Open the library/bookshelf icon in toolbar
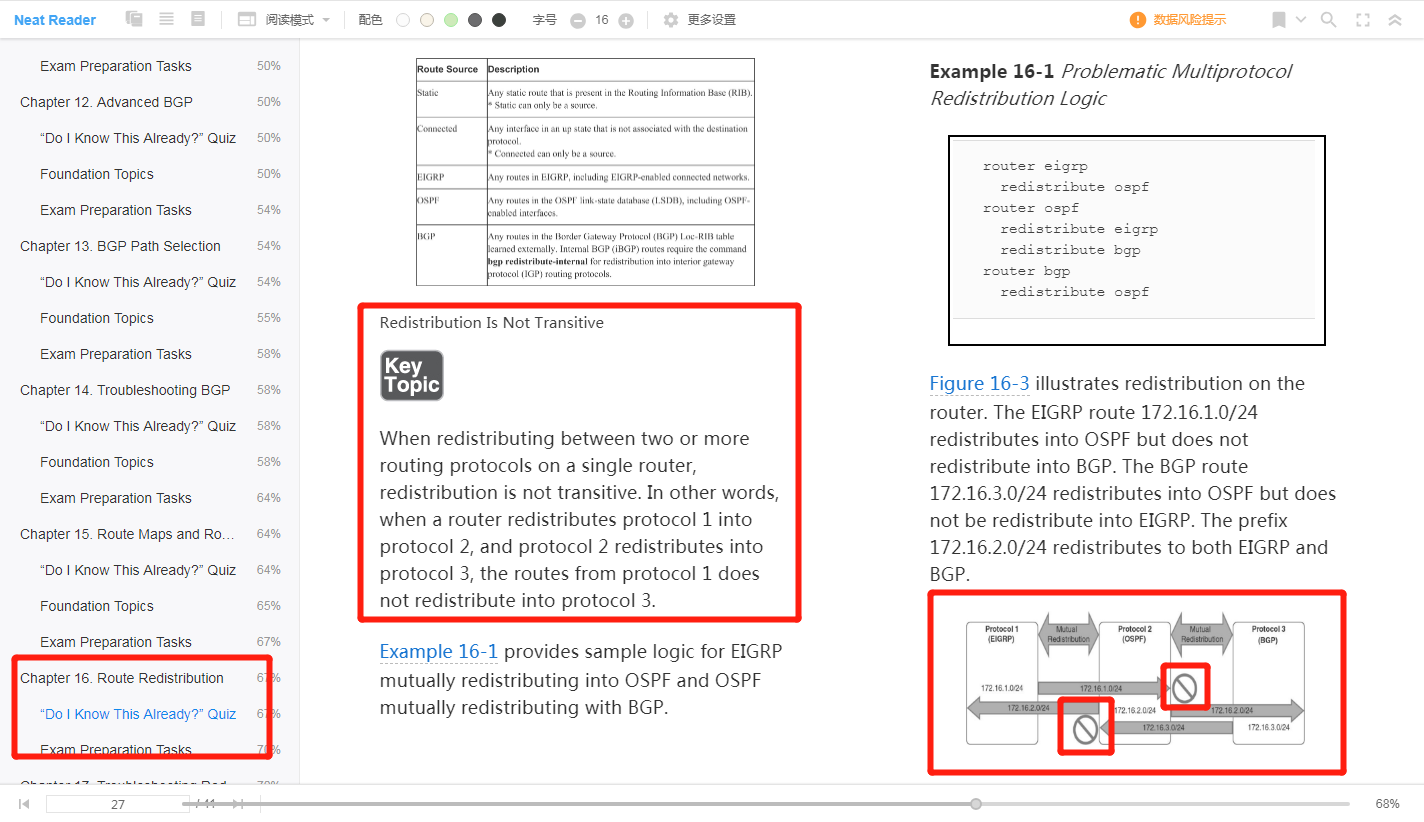 pyautogui.click(x=134, y=19)
